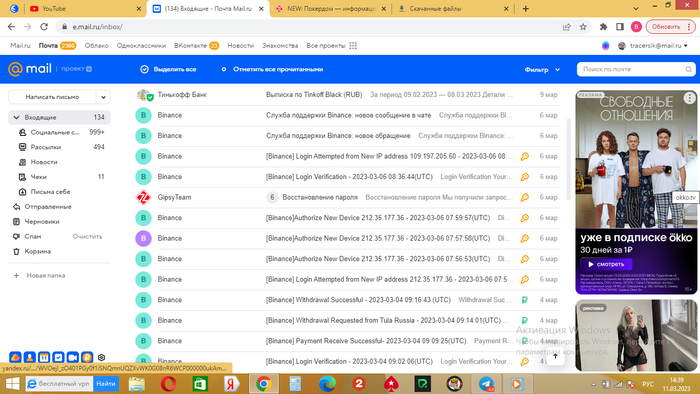This screenshot has height=394, width=700.
Task: Open 'Одноклассники' in the top menu
Action: (x=141, y=46)
